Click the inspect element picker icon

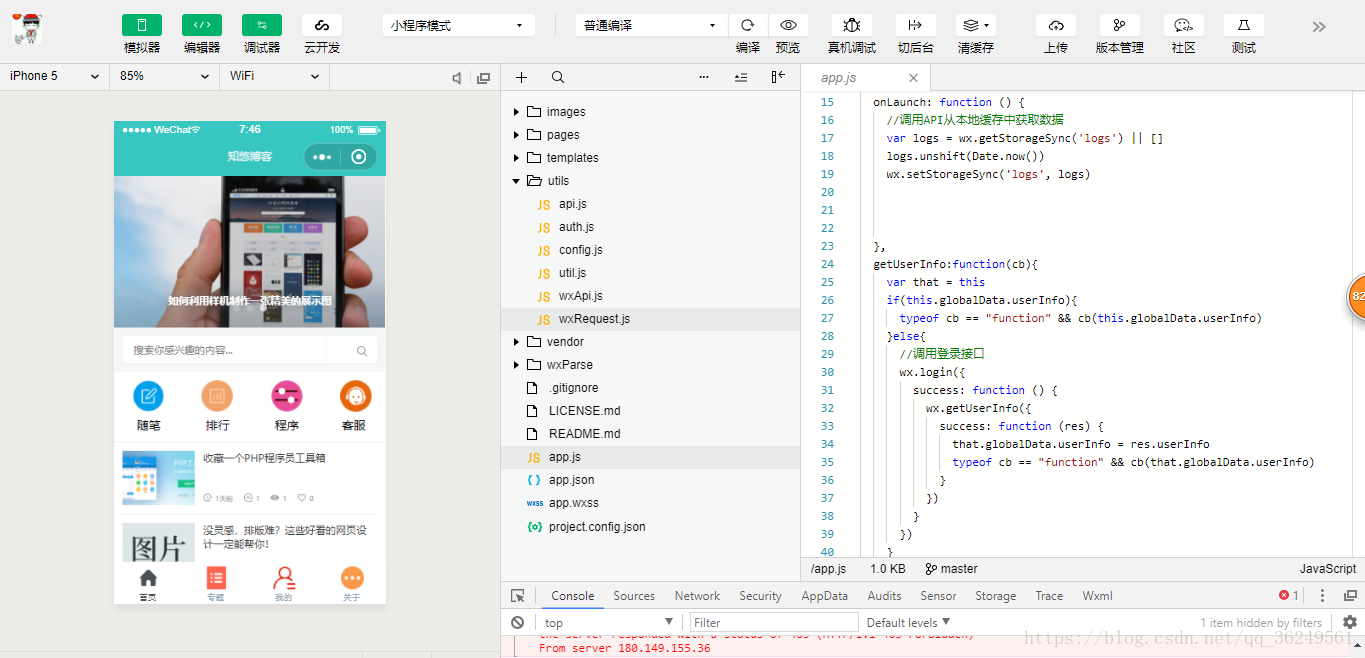(518, 596)
